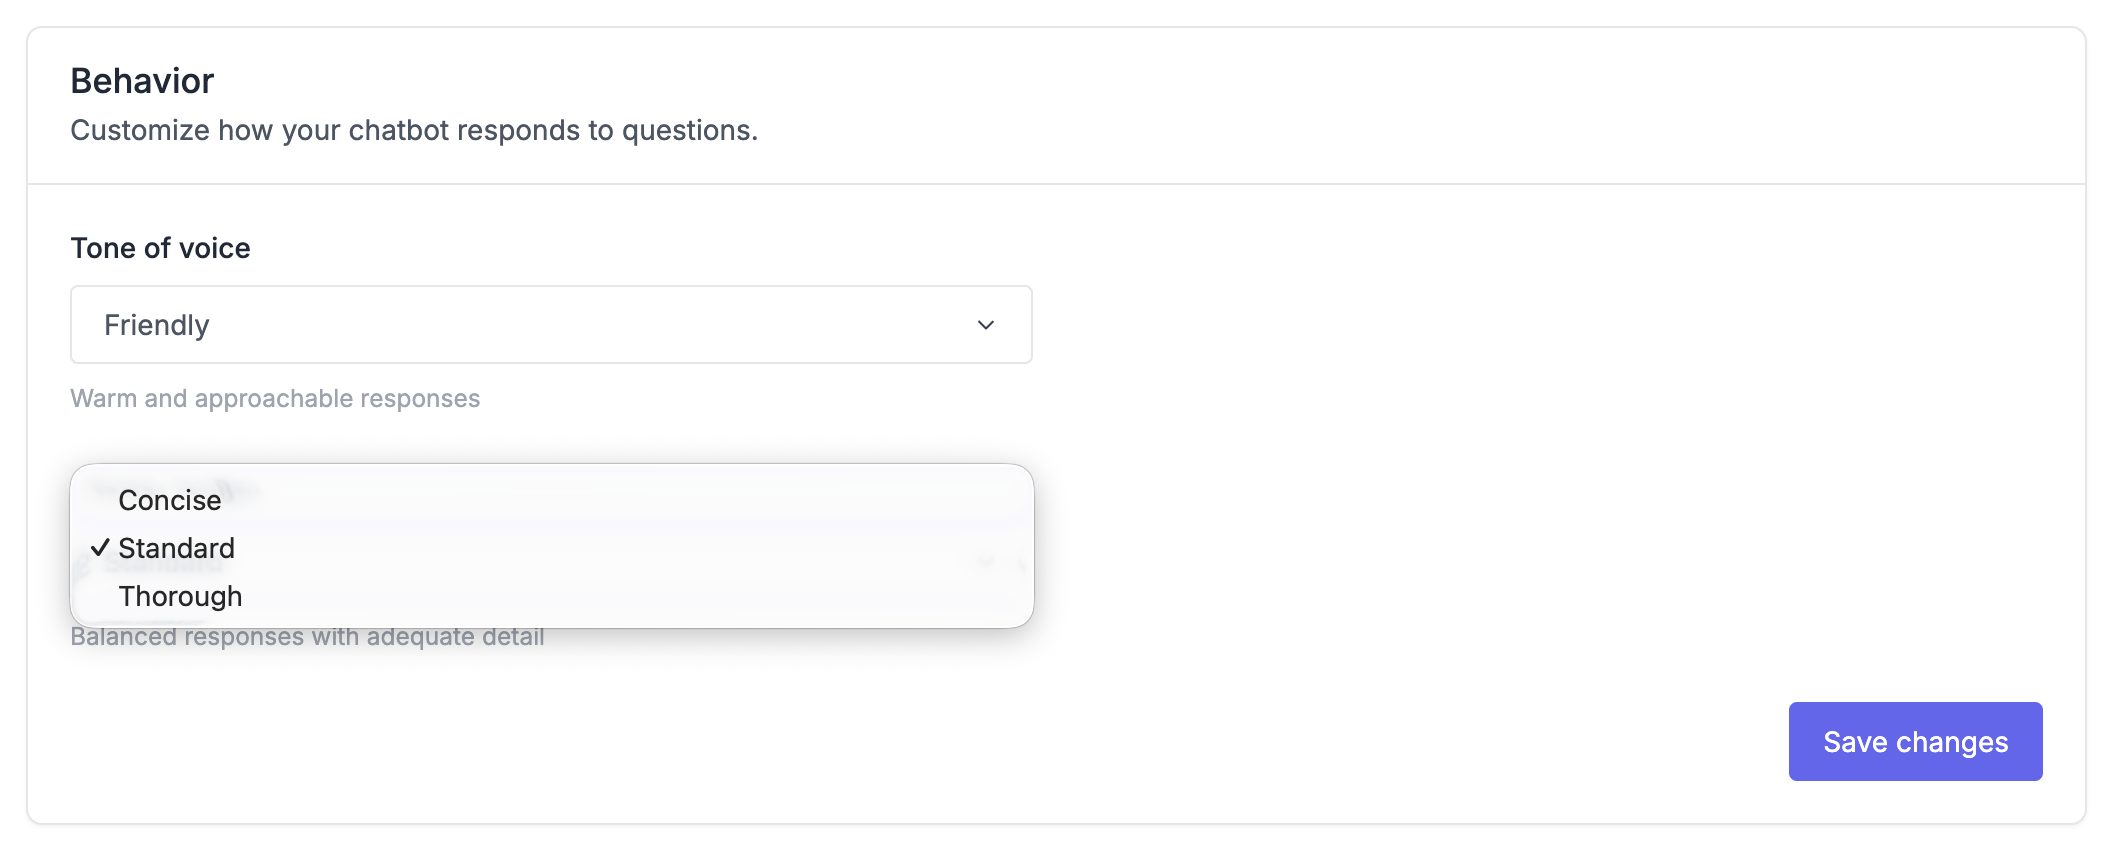Click the Tone of voice label
Image resolution: width=2126 pixels, height=858 pixels.
[x=160, y=248]
